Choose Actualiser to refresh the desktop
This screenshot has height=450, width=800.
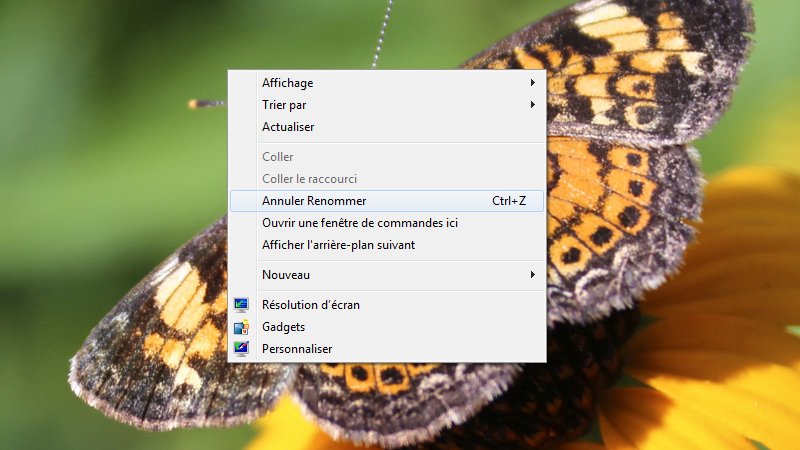387,127
